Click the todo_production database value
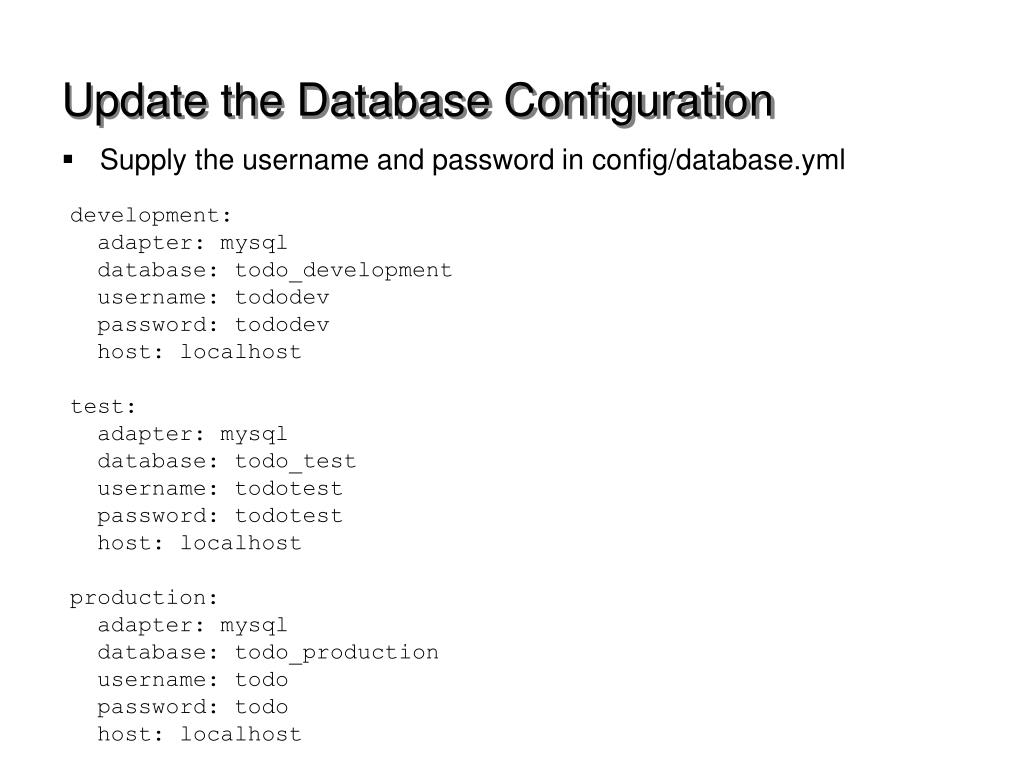 click(x=337, y=653)
